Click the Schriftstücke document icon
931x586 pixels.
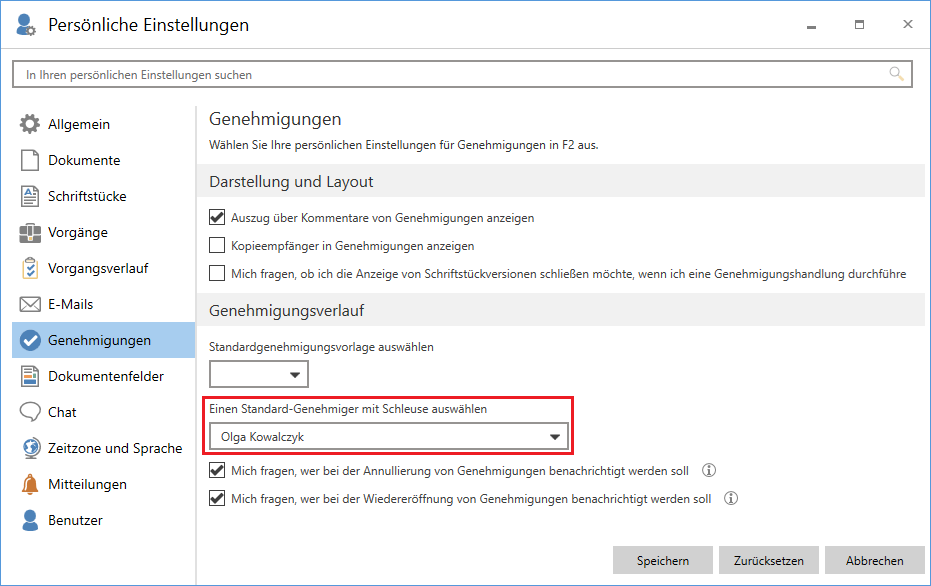point(30,197)
